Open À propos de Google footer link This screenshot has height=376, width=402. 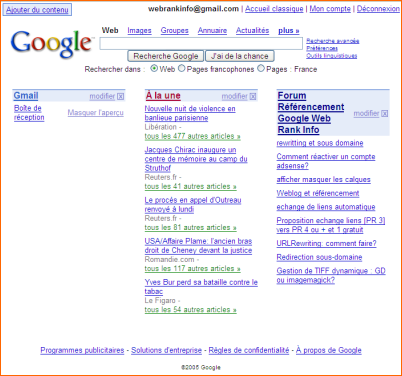tap(329, 350)
